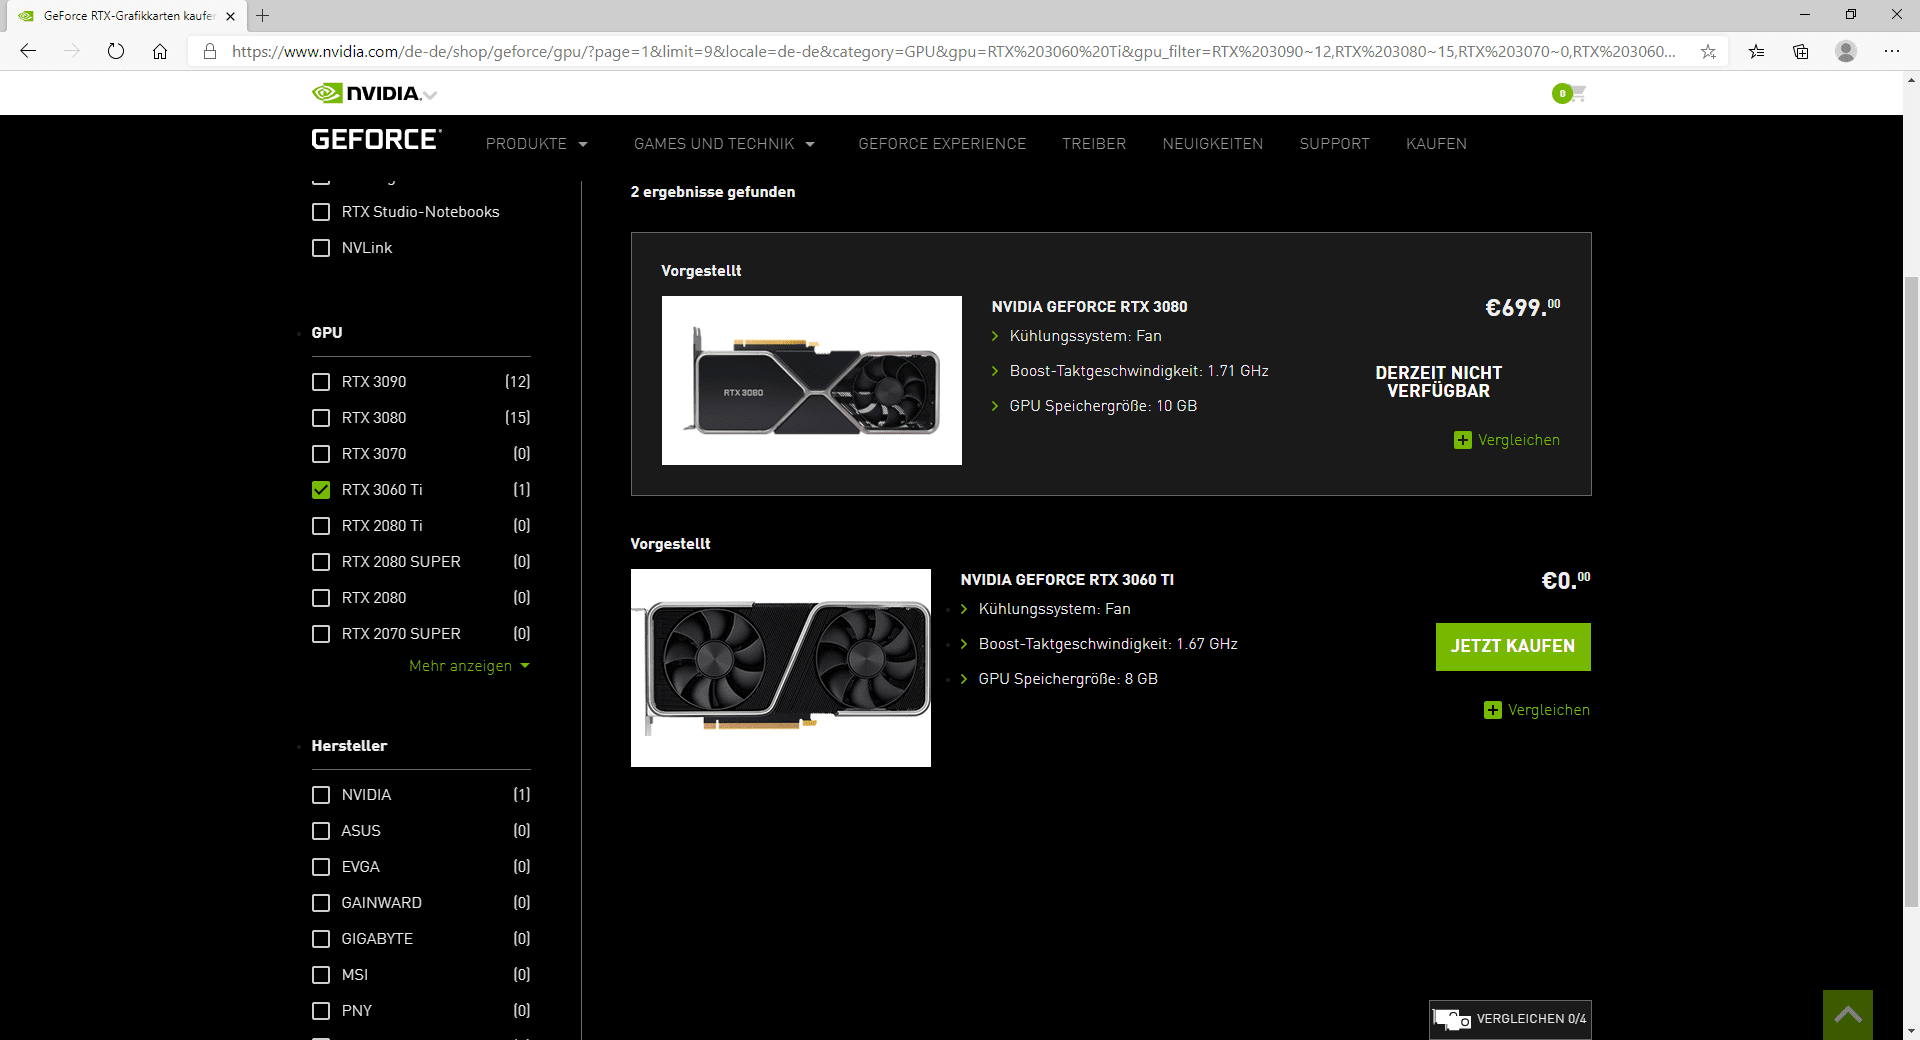Click the plus icon beside RTX 3080 Vergleichen
This screenshot has height=1040, width=1920.
(x=1463, y=440)
